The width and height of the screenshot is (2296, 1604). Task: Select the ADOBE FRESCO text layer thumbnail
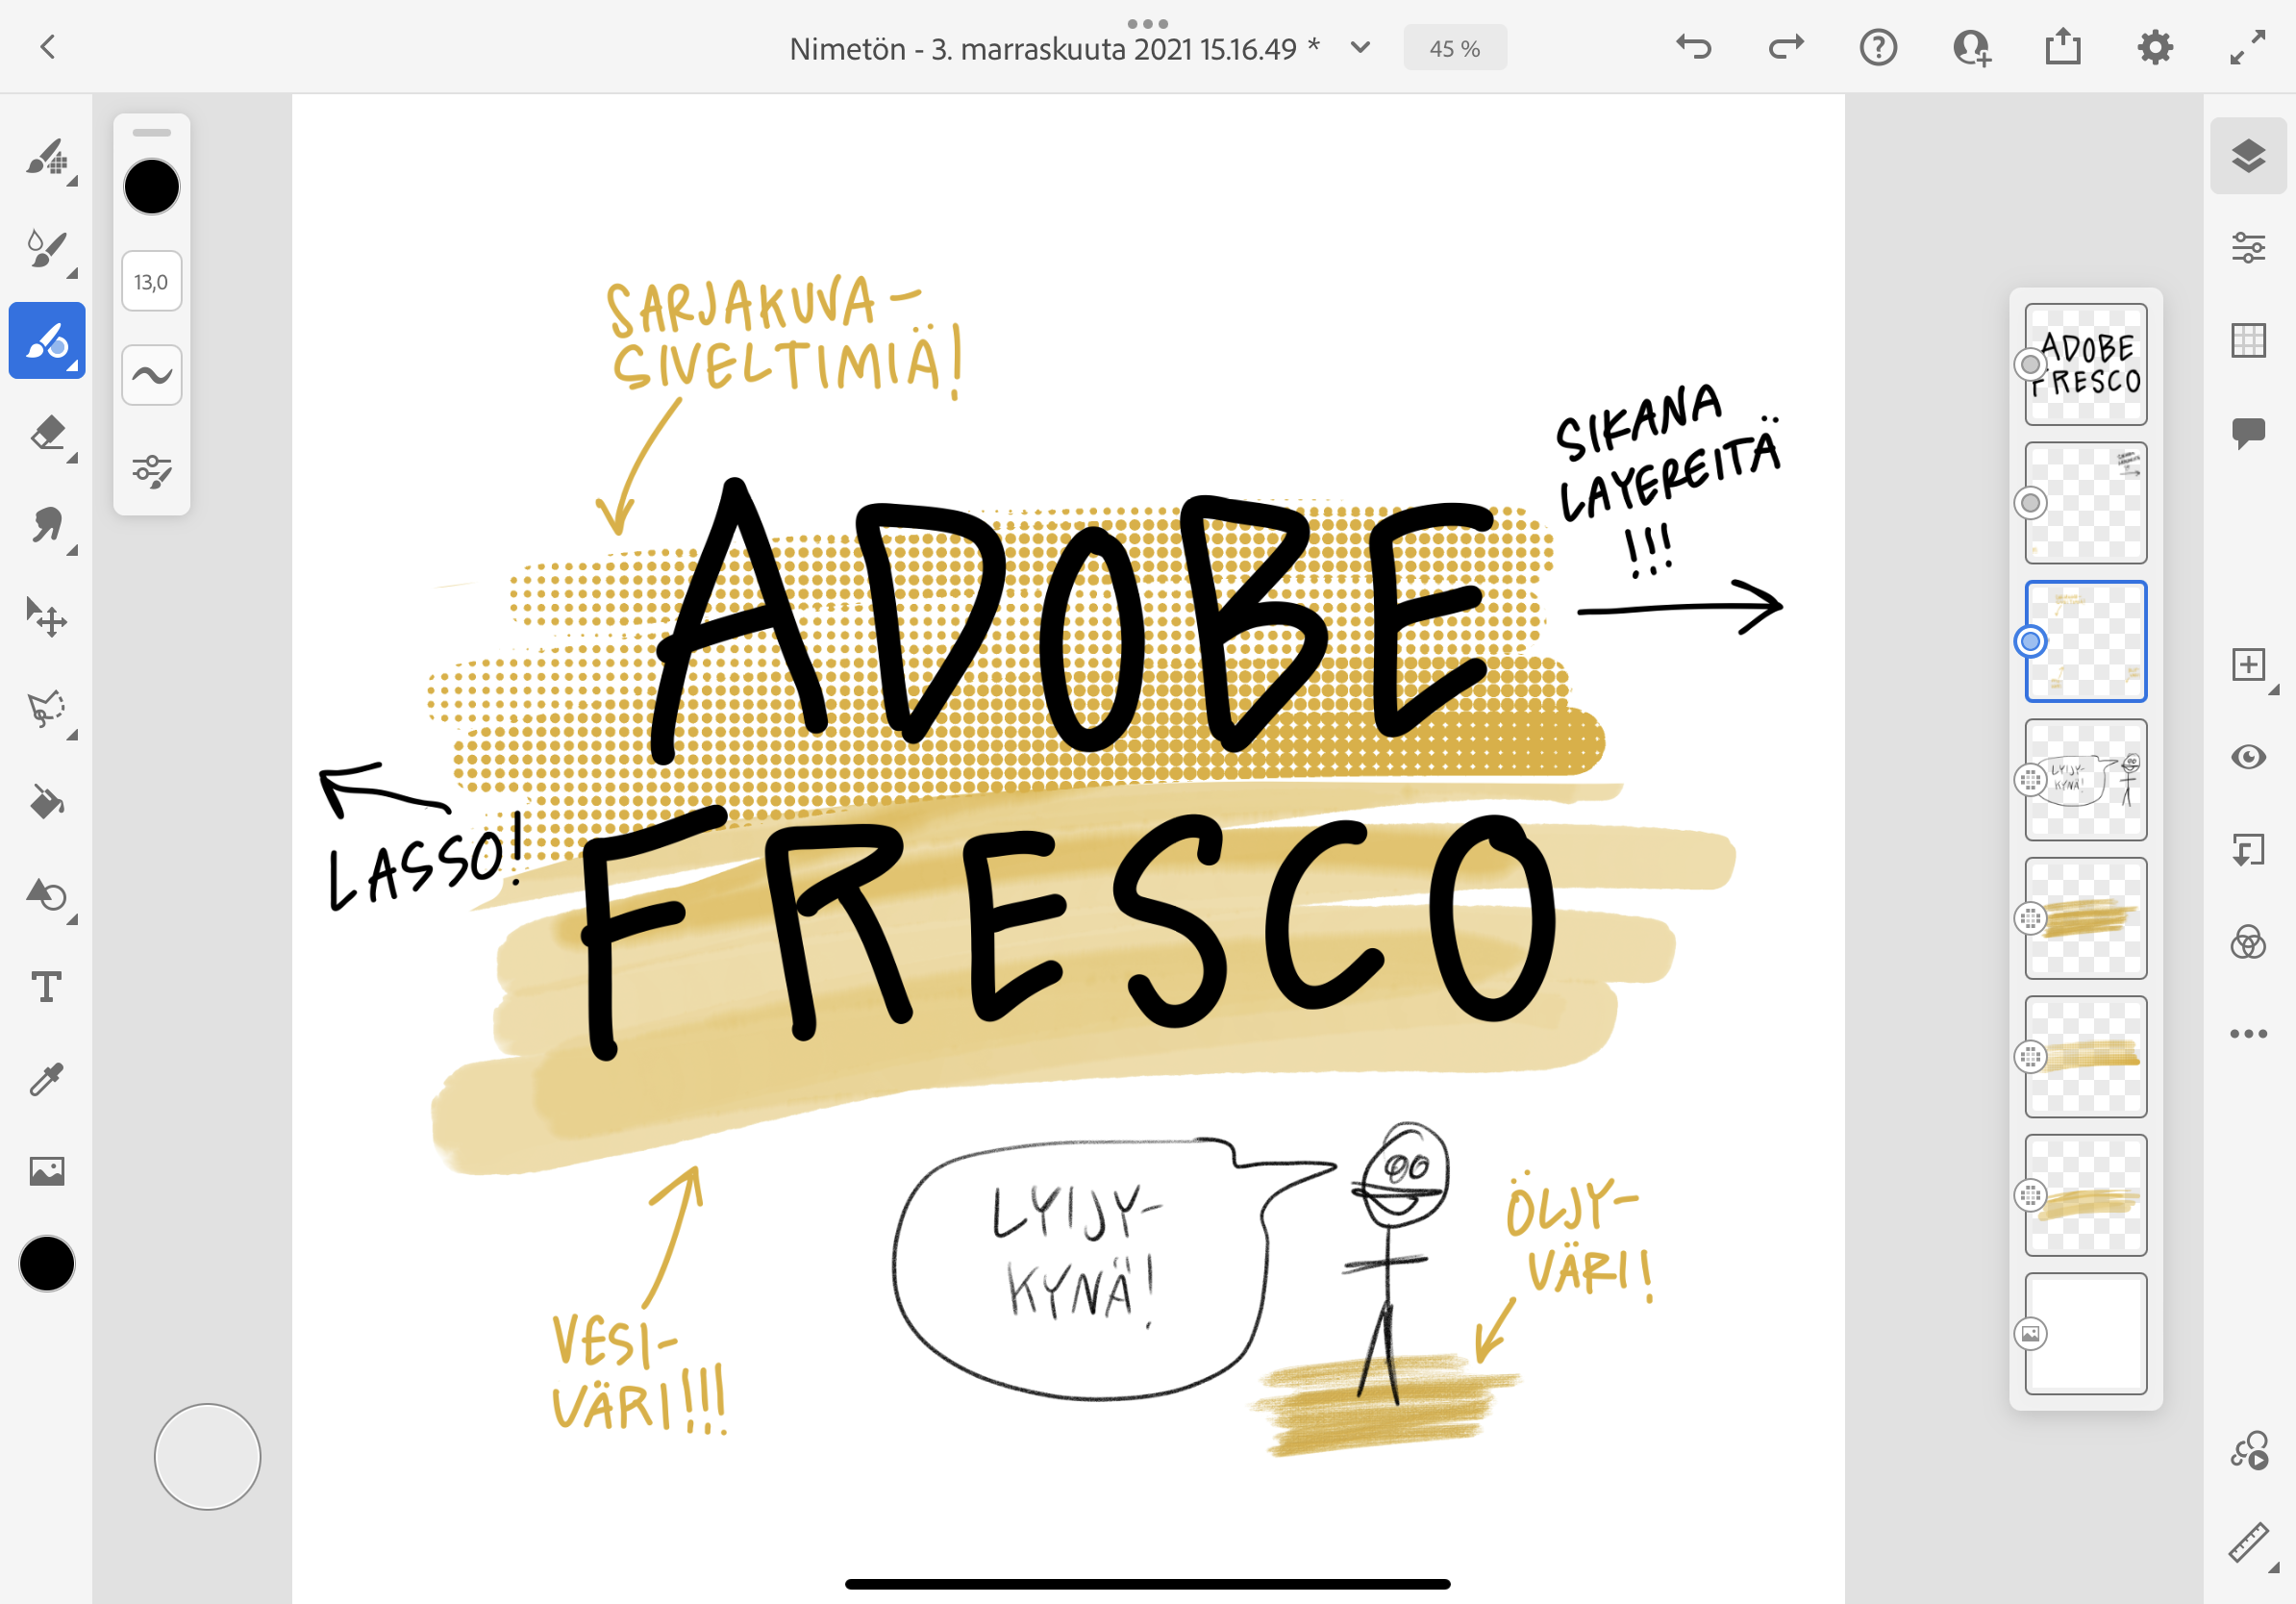(x=2086, y=365)
